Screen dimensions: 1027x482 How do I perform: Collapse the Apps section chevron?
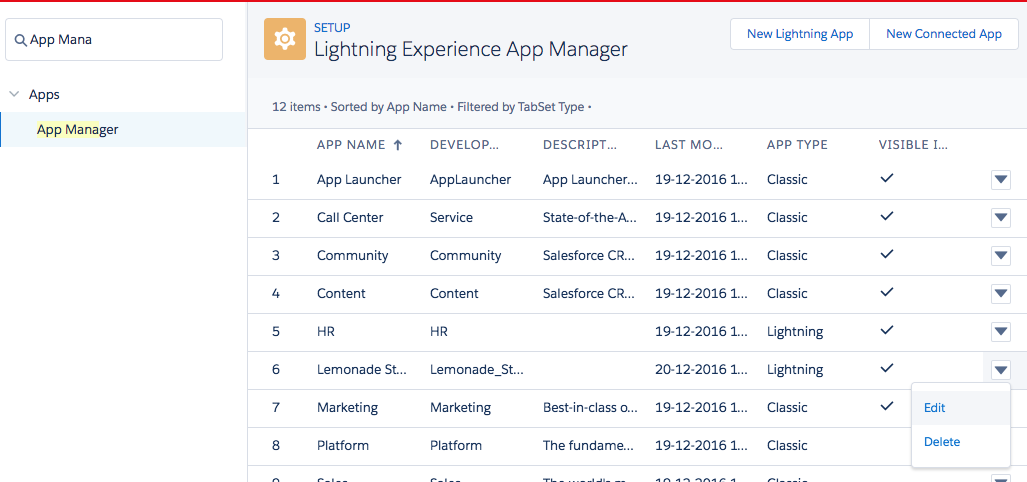(x=14, y=95)
